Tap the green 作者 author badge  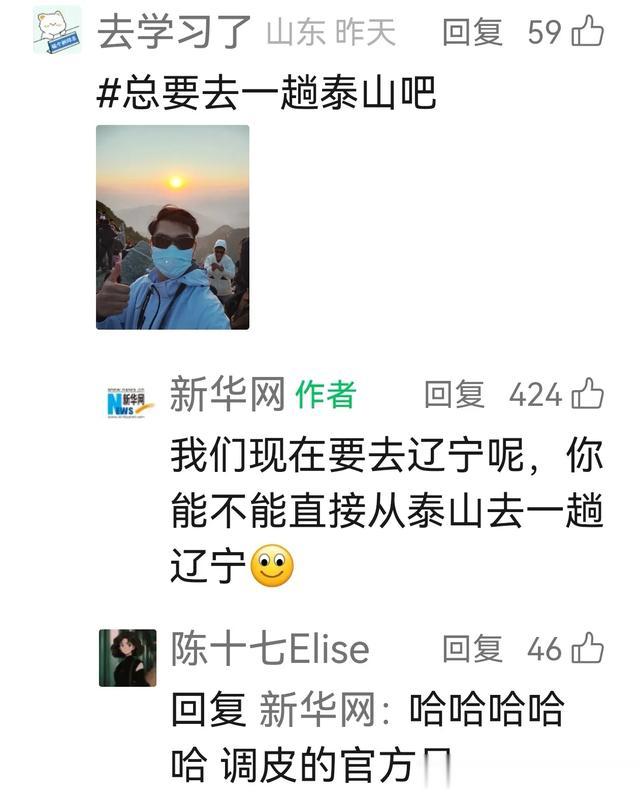[x=326, y=394]
